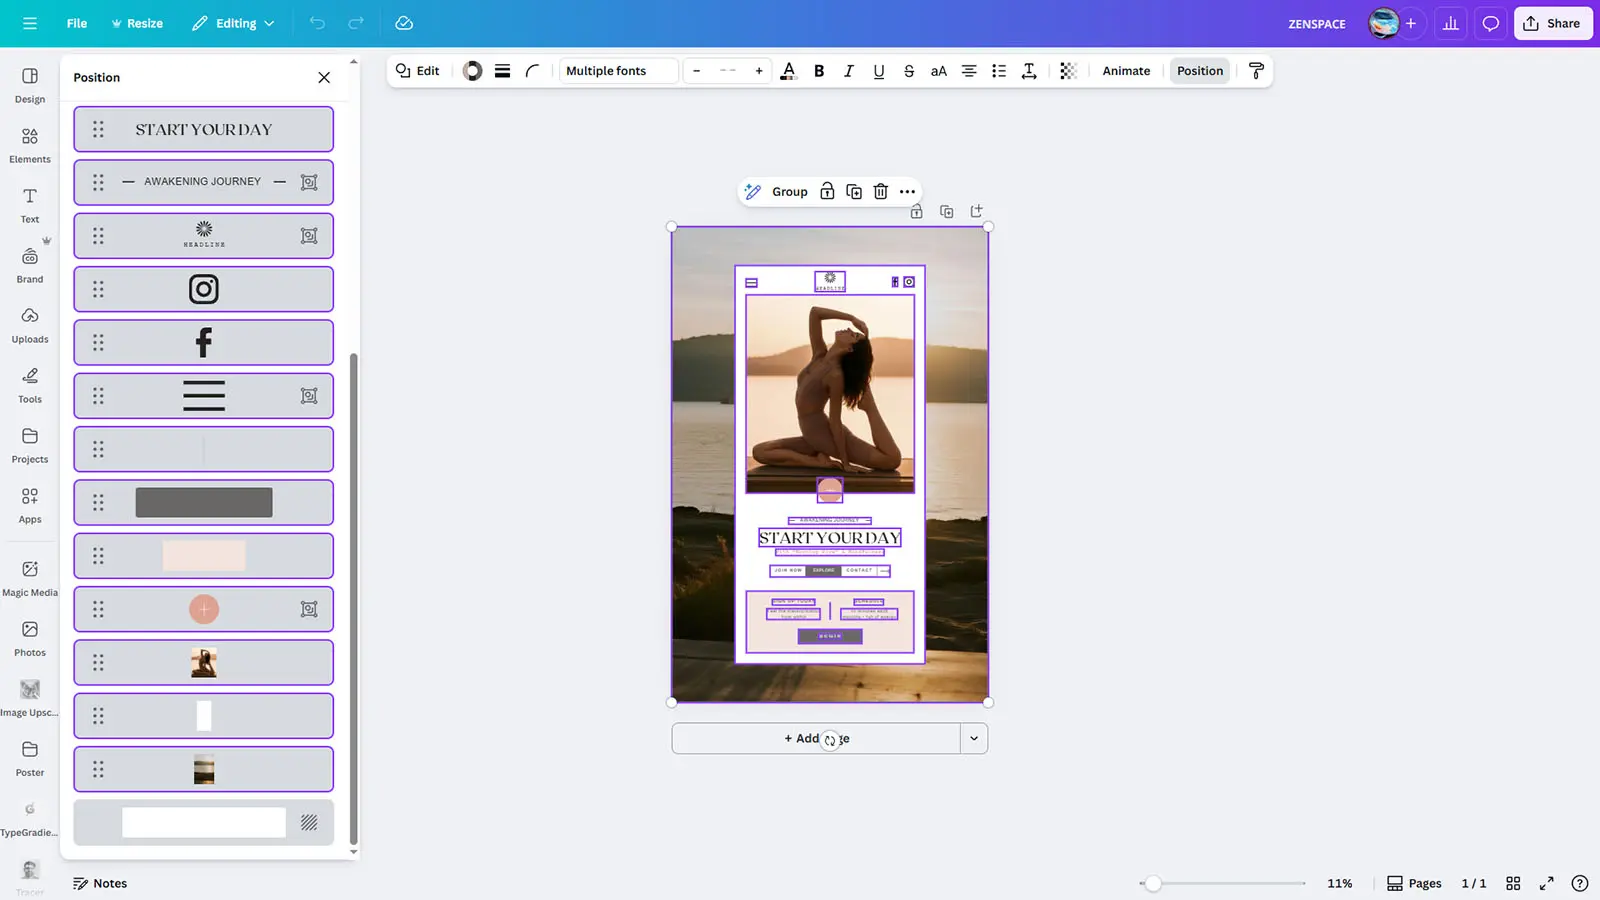The width and height of the screenshot is (1600, 900).
Task: Click the zoom slider handle
Action: [x=1153, y=883]
